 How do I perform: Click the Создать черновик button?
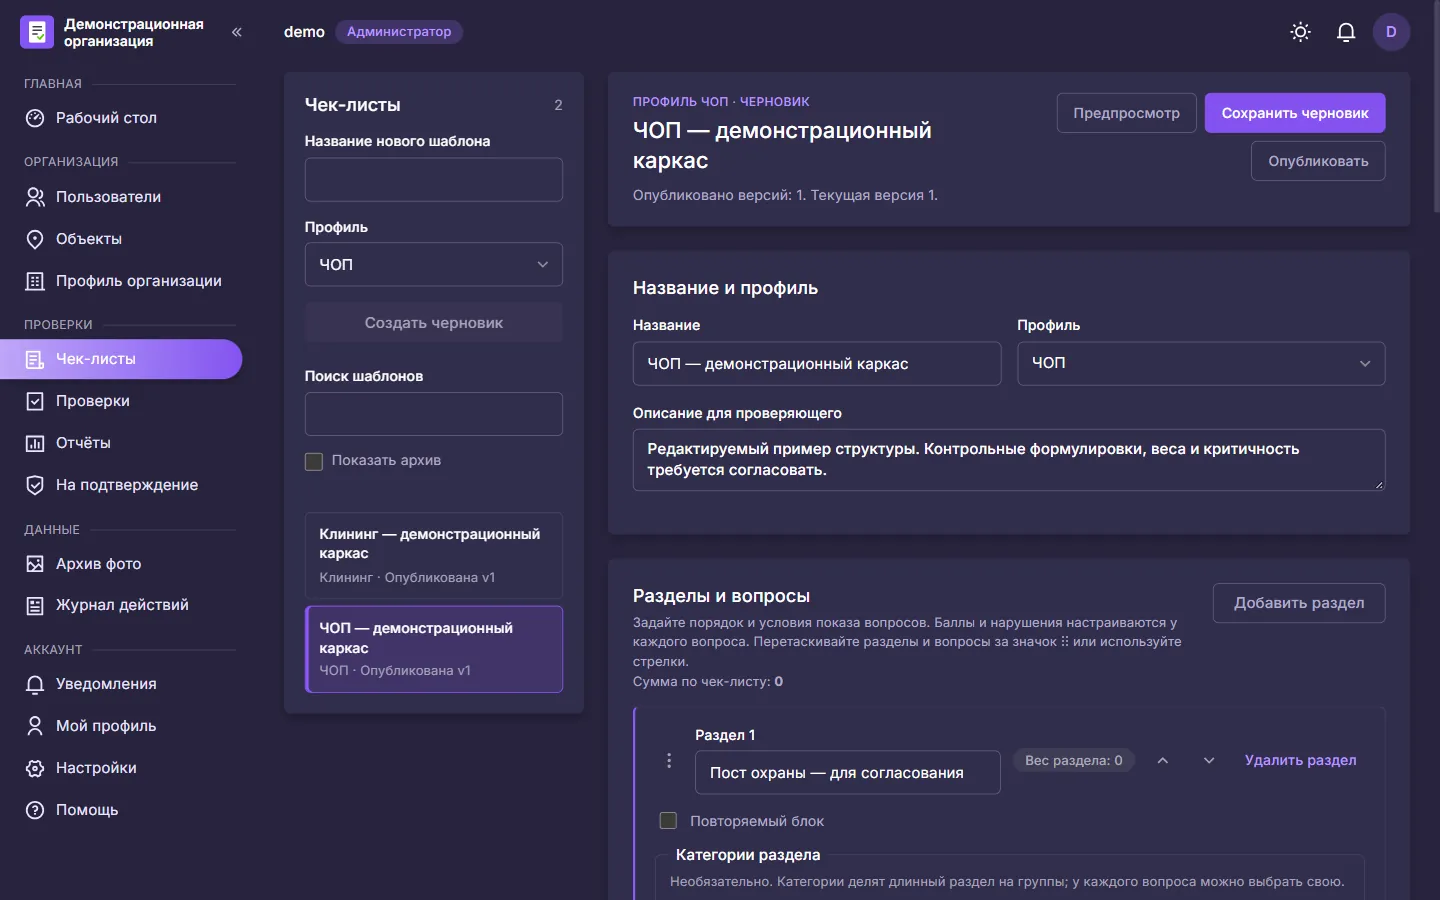pos(434,323)
